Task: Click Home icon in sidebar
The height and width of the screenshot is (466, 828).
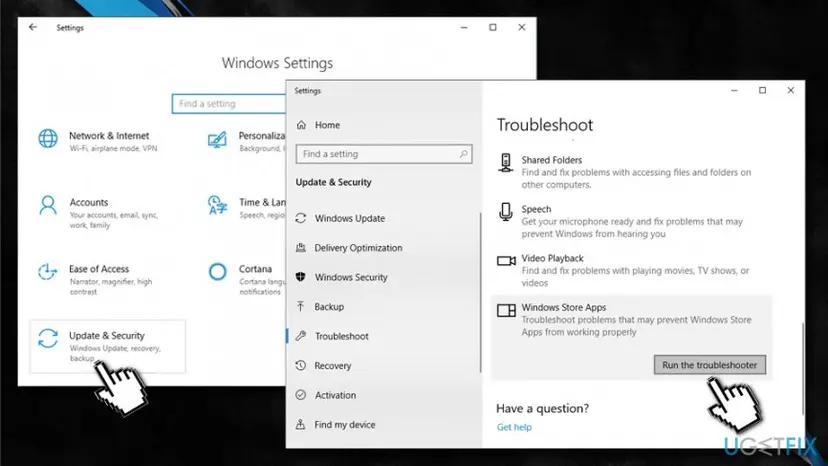Action: pos(301,125)
